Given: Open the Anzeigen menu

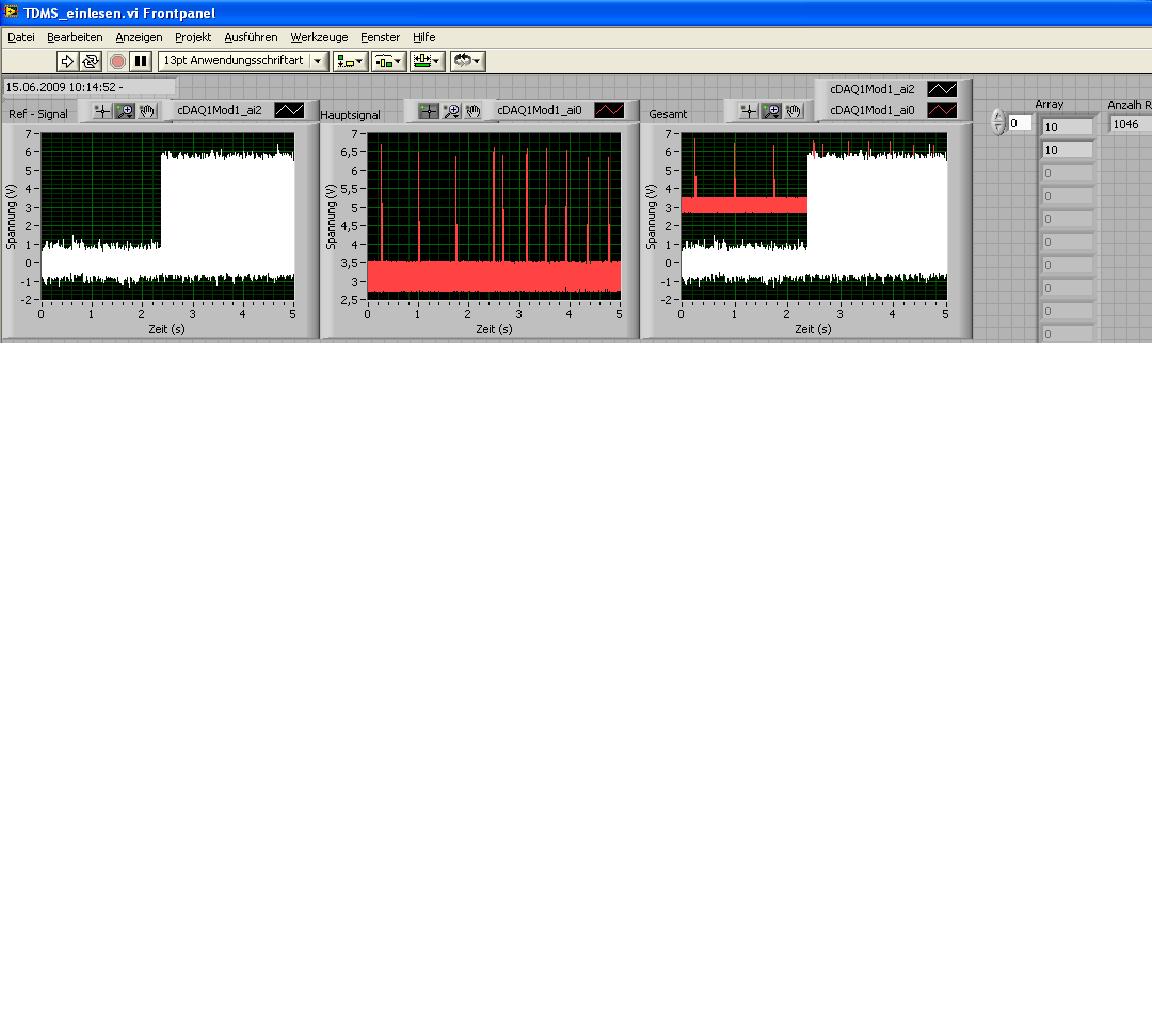Looking at the screenshot, I should [139, 37].
